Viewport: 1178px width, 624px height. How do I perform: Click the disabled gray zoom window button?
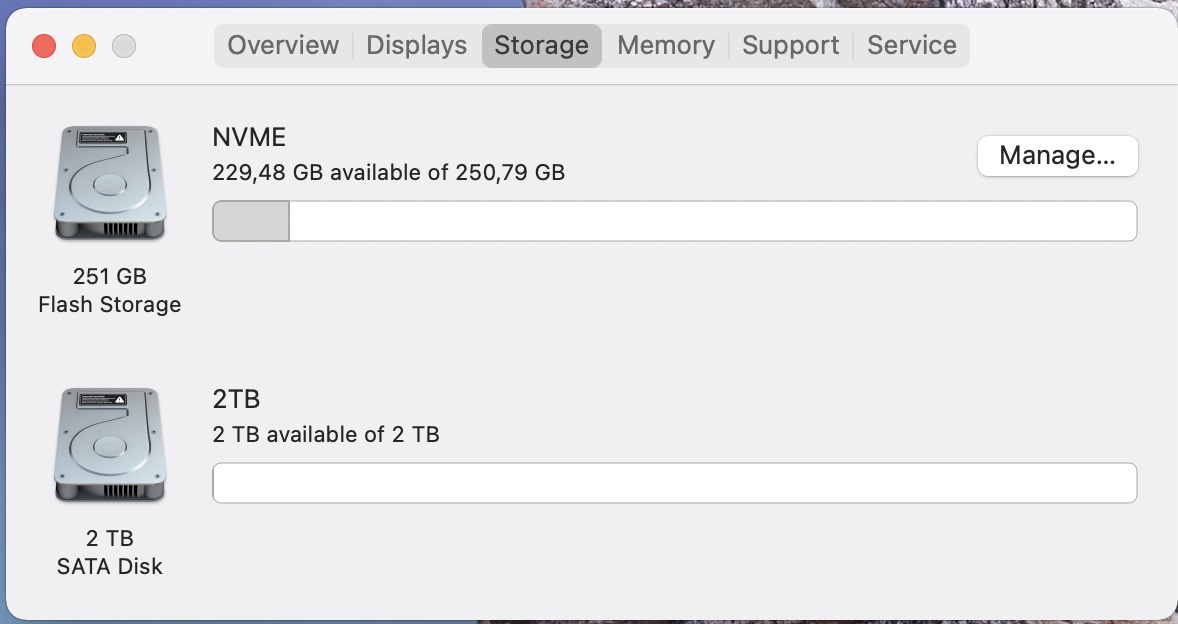[x=124, y=46]
